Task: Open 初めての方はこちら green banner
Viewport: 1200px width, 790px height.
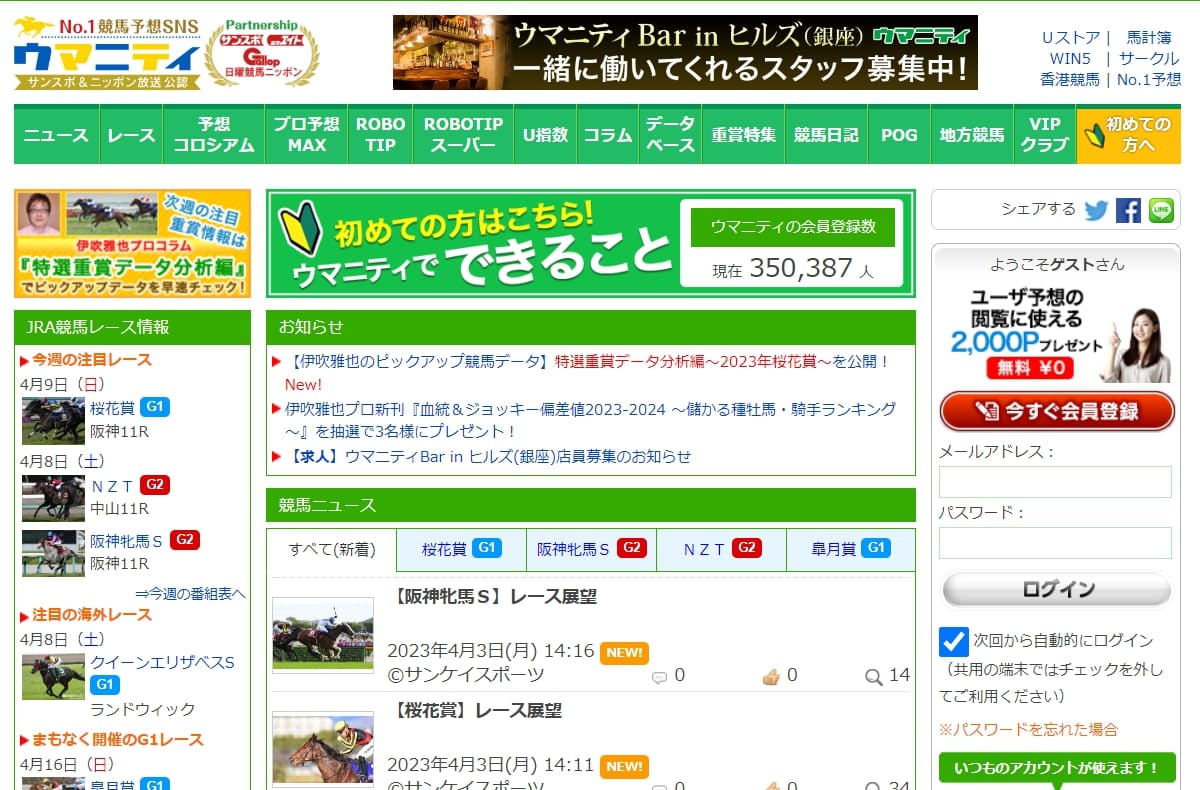Action: click(x=590, y=243)
